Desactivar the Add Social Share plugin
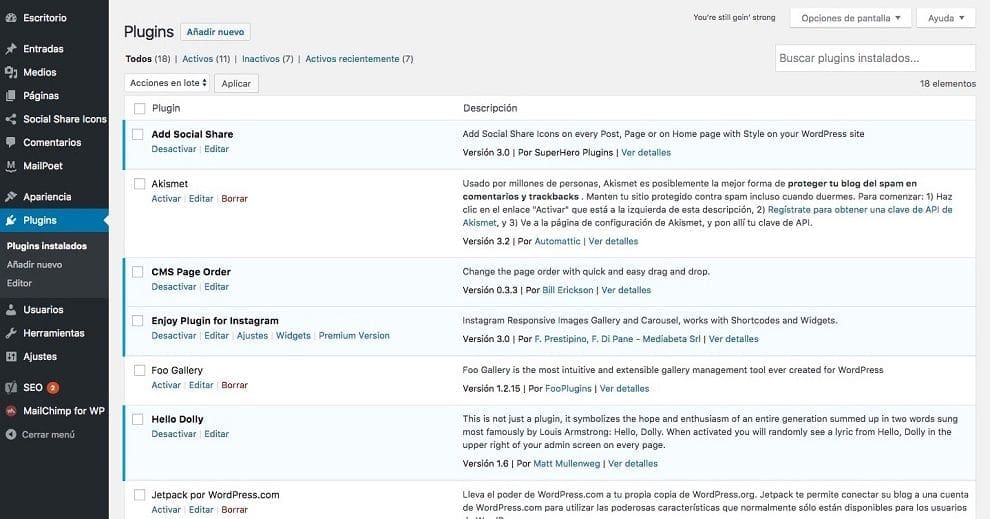Screen dimensions: 990x519 tap(174, 149)
